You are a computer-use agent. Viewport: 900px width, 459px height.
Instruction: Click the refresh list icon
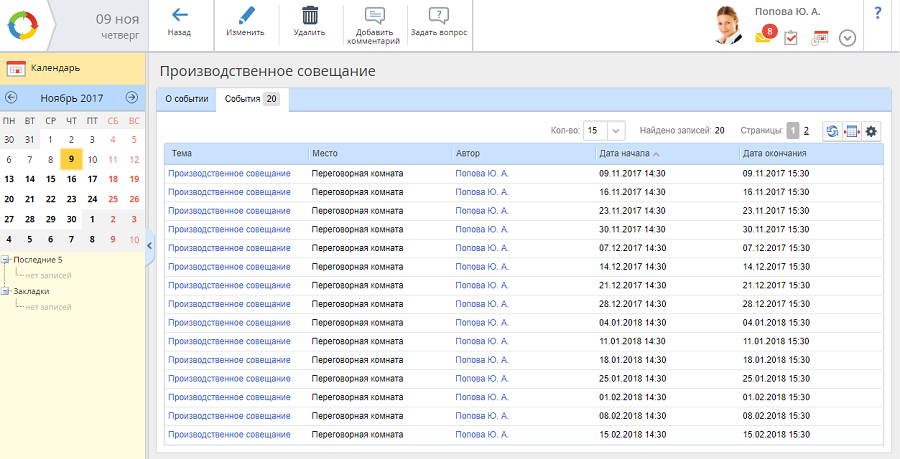point(832,131)
